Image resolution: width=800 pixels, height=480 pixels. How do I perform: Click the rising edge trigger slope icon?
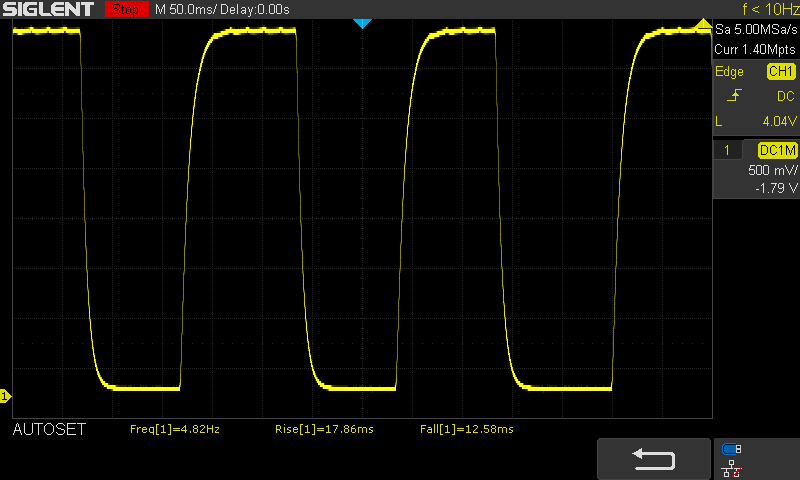734,95
